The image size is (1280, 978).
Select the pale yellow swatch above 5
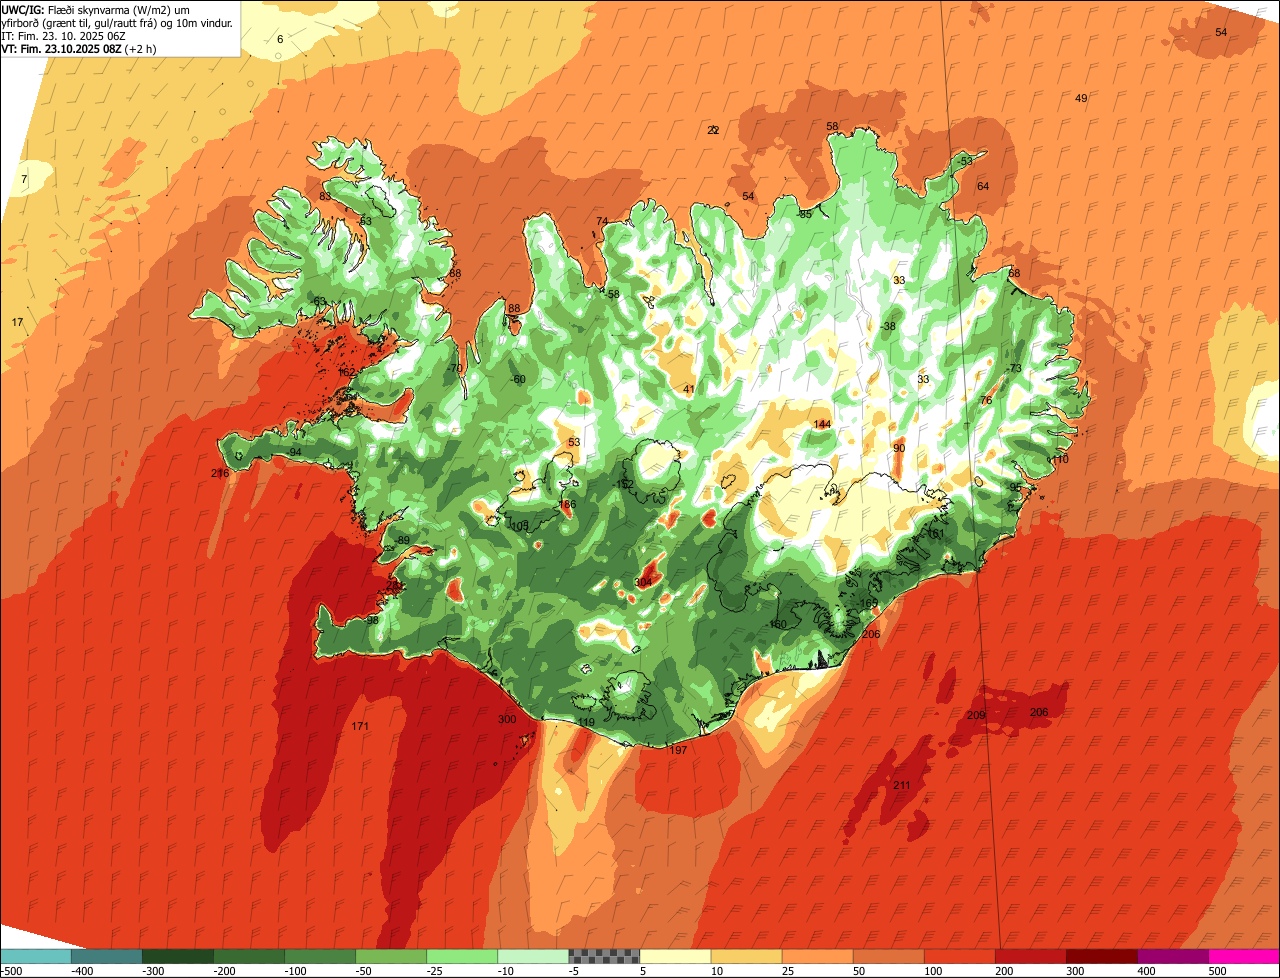pyautogui.click(x=675, y=956)
